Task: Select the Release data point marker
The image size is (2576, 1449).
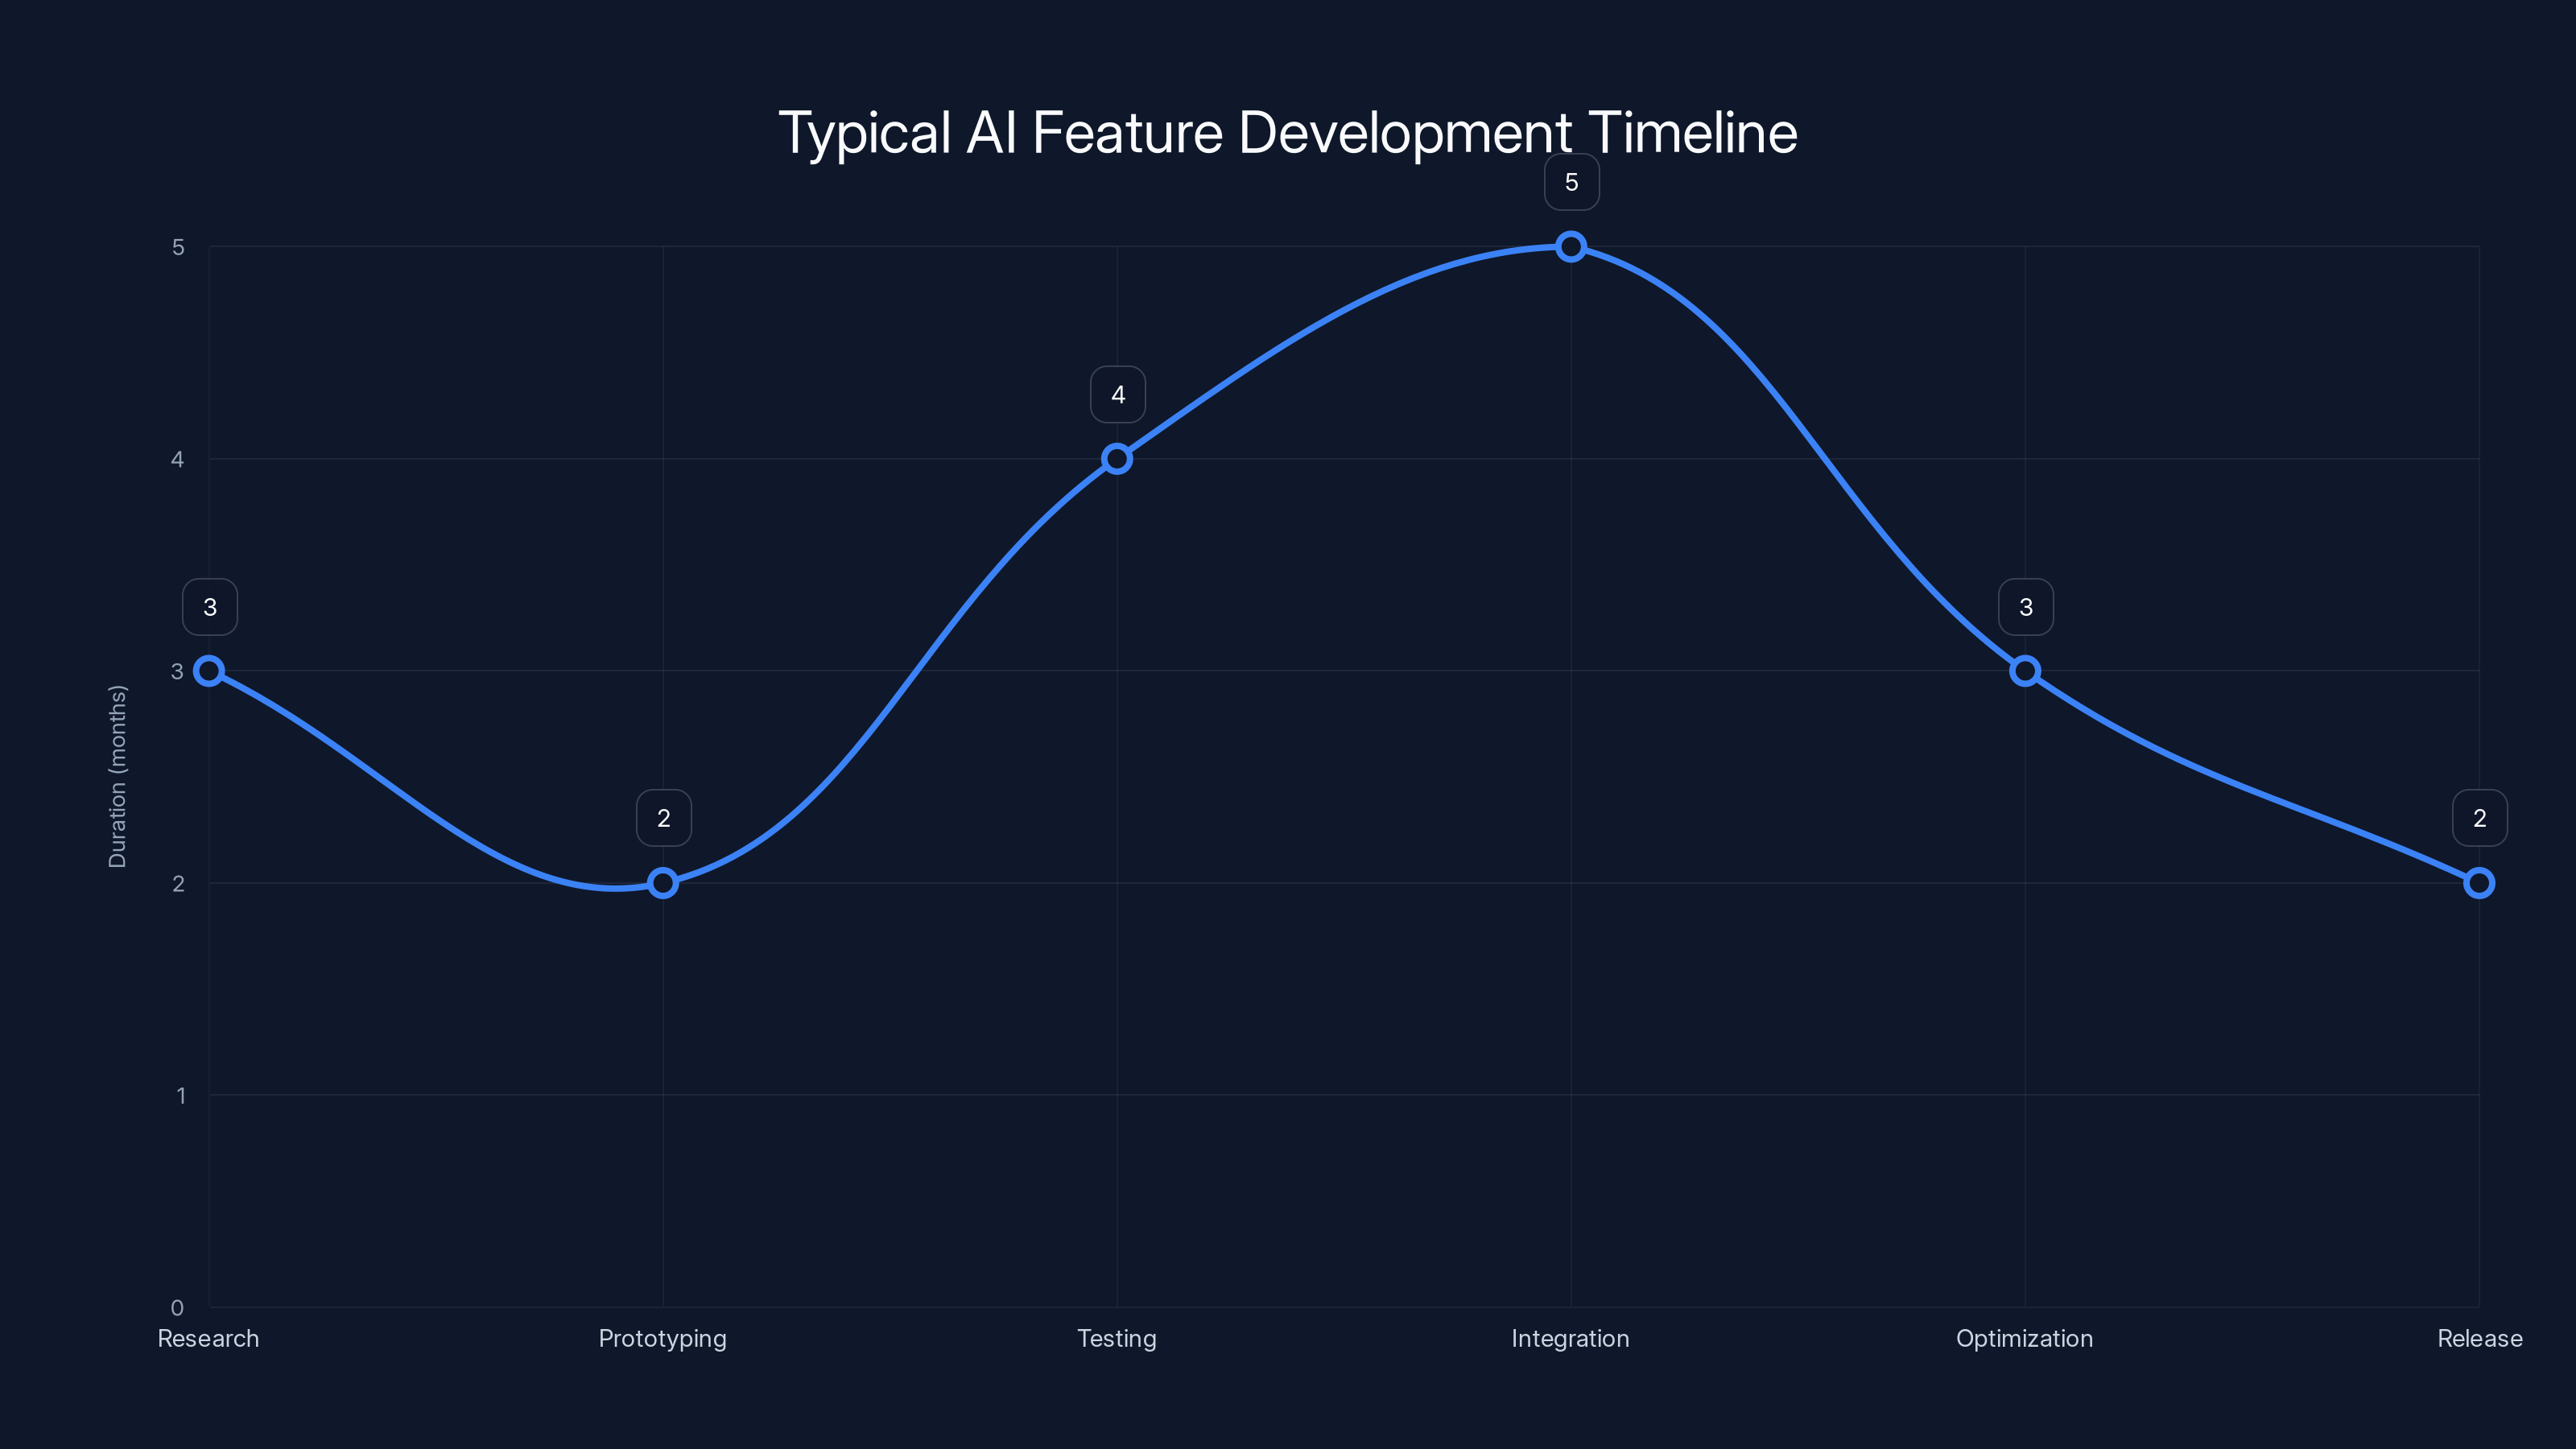Action: tap(2479, 882)
